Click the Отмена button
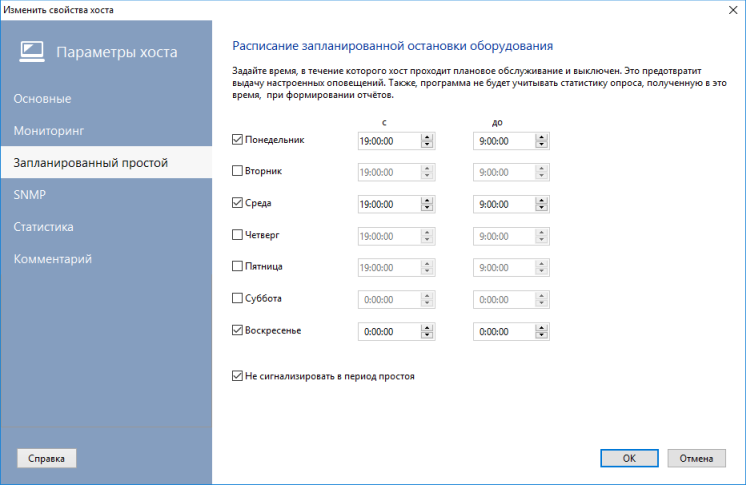746x485 pixels. [x=697, y=458]
